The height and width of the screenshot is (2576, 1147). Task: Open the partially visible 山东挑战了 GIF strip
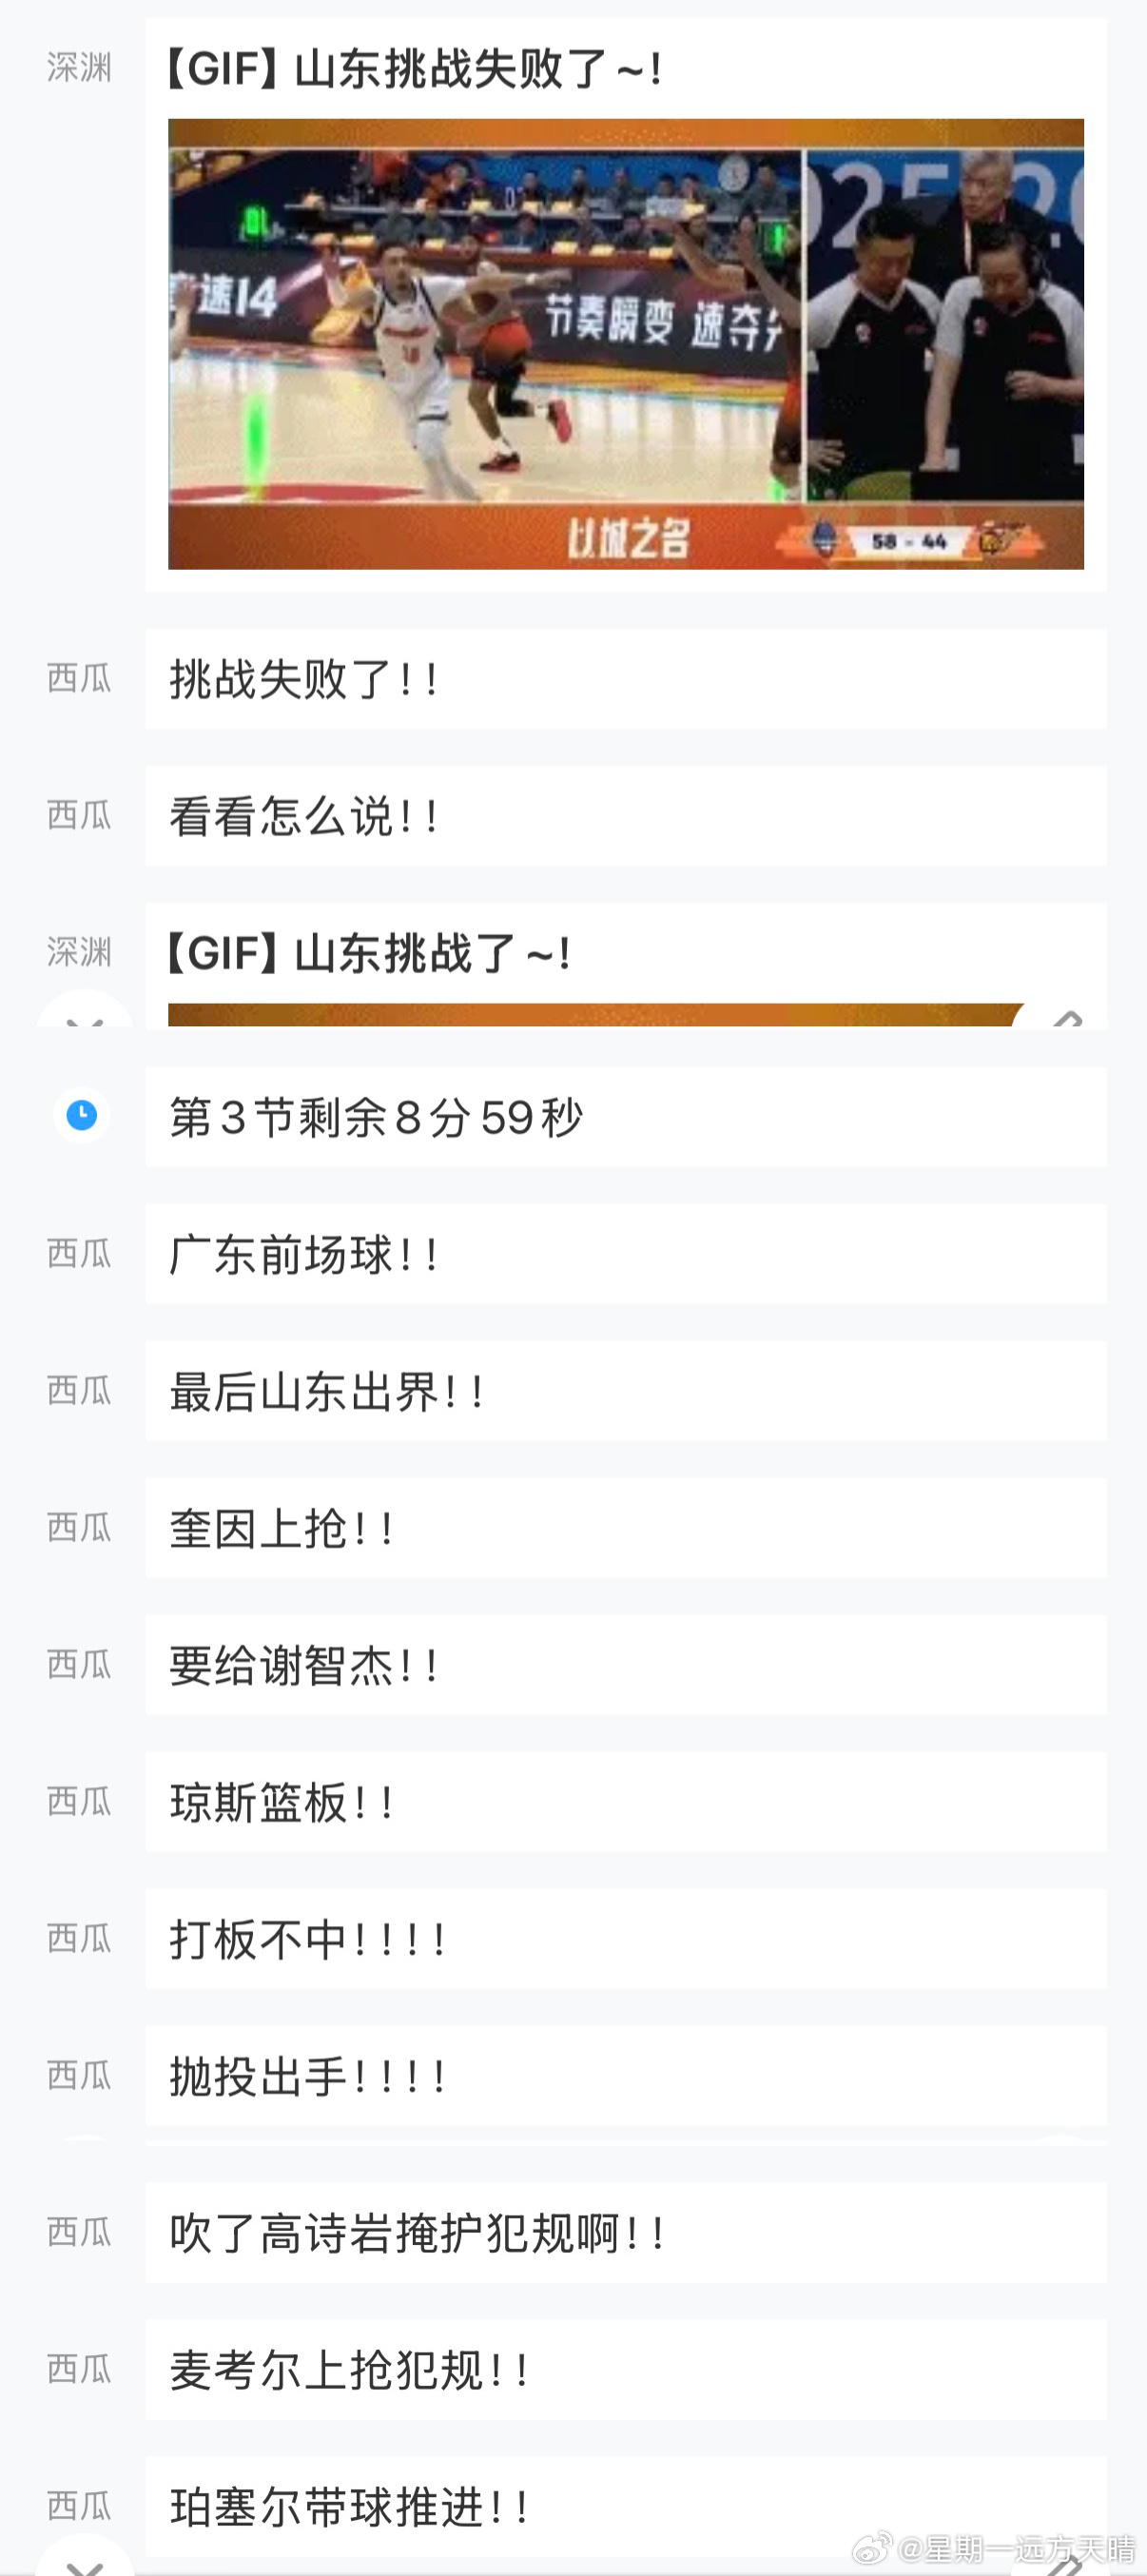point(596,1014)
